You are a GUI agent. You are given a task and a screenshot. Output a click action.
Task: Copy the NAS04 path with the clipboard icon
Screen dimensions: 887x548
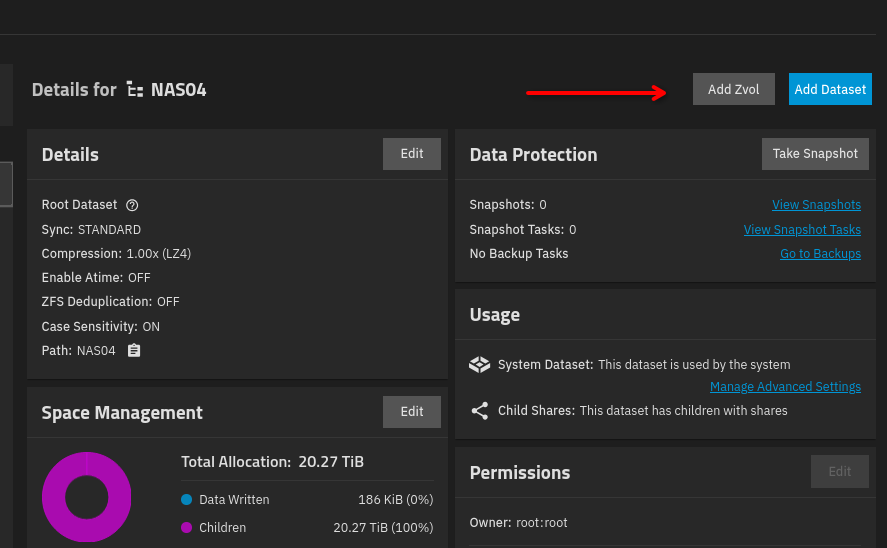[x=134, y=351]
